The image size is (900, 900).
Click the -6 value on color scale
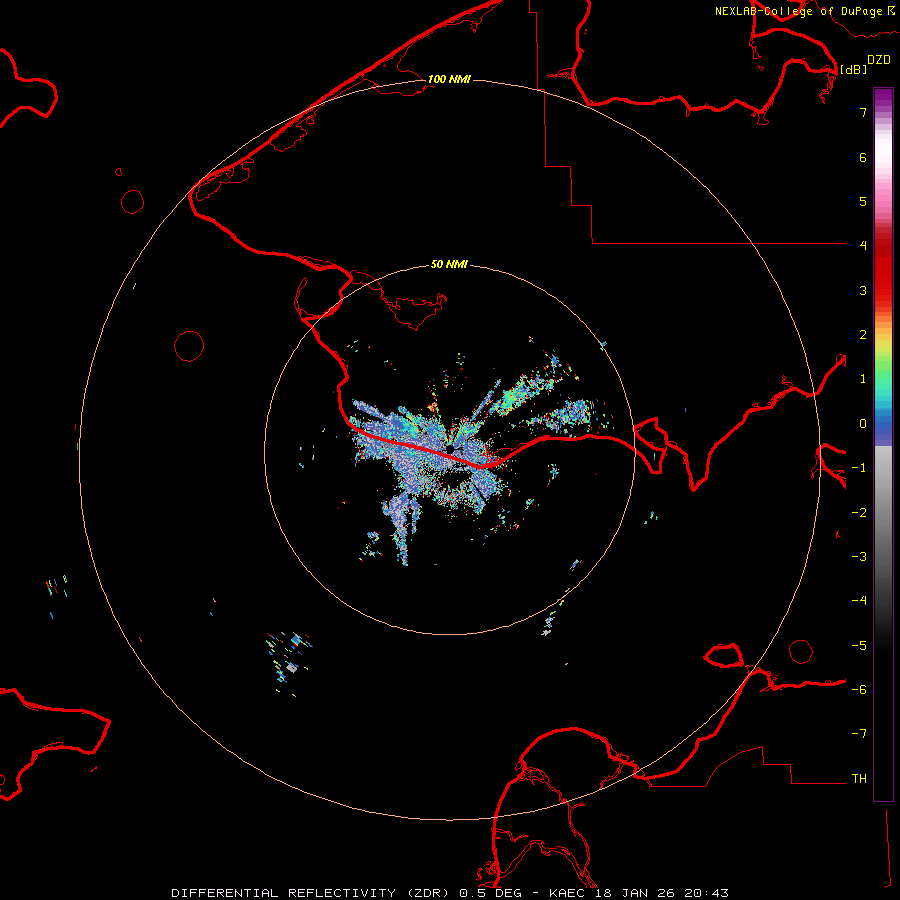tap(859, 690)
